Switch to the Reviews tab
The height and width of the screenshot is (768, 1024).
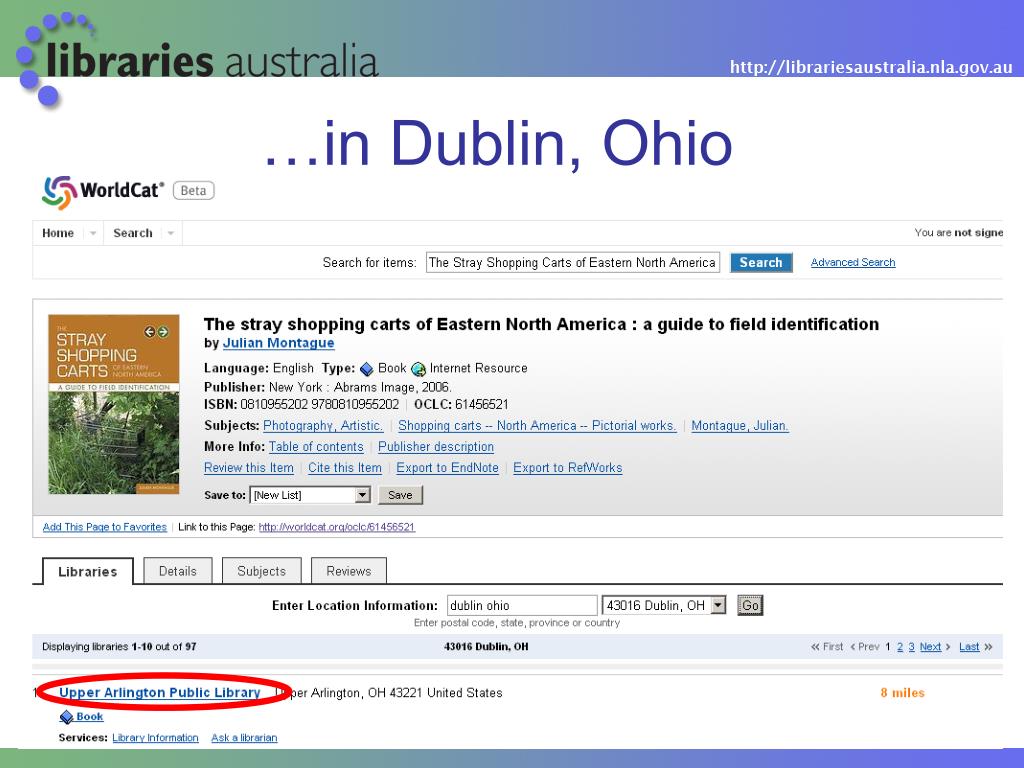(349, 571)
